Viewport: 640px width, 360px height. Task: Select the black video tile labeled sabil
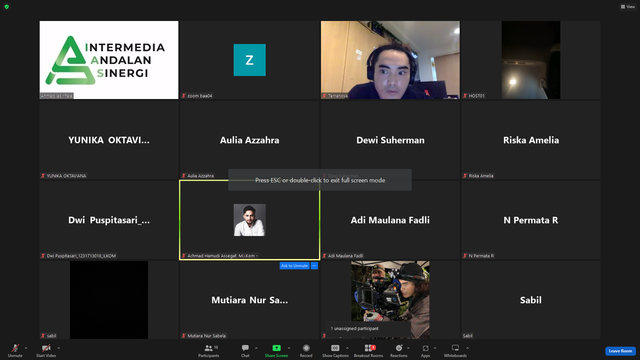(109, 300)
